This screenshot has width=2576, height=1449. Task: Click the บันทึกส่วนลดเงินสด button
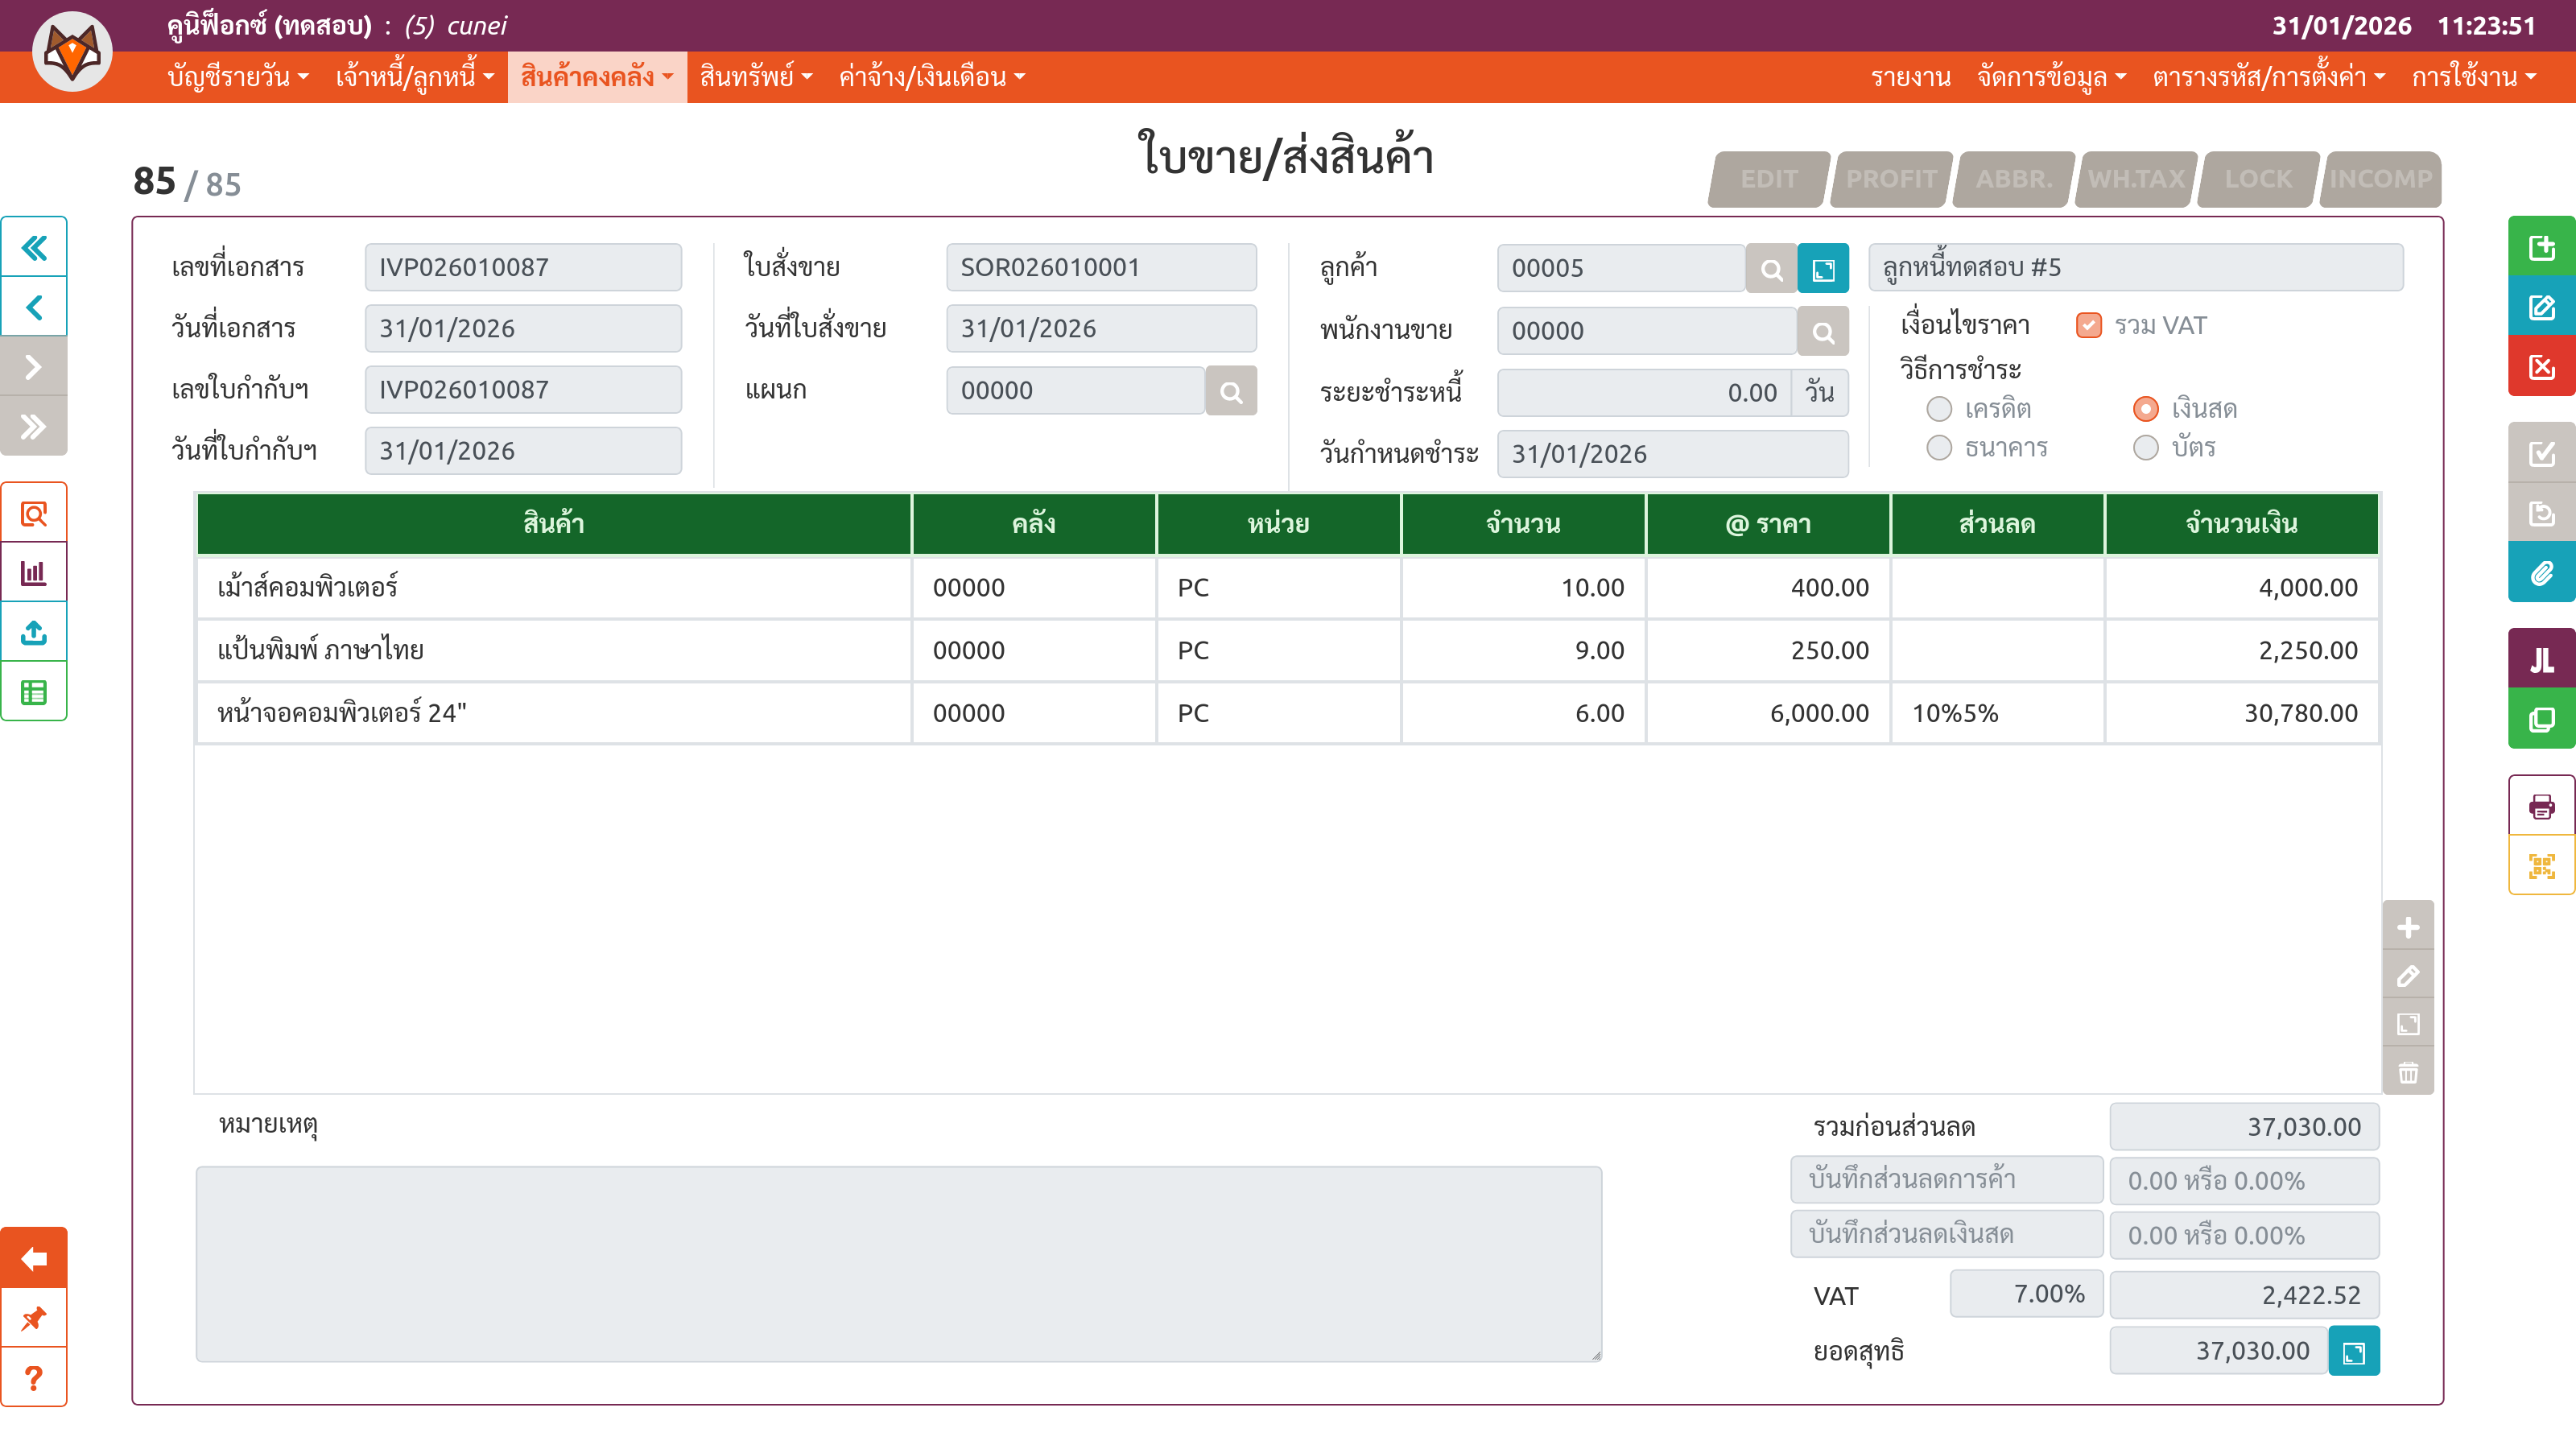click(x=1946, y=1235)
